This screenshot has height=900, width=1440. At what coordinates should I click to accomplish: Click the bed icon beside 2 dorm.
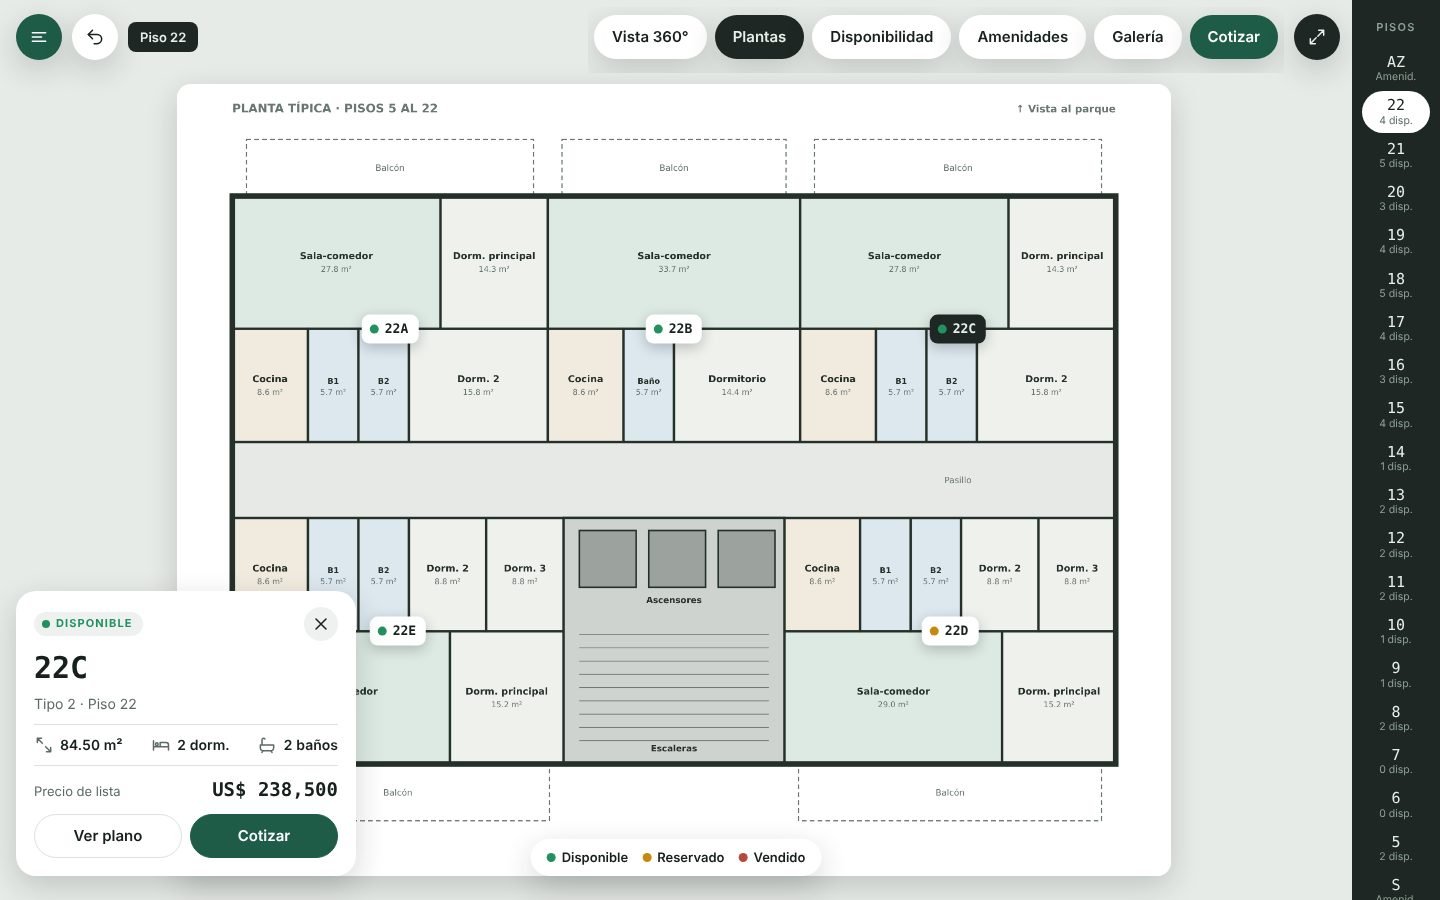tap(161, 745)
